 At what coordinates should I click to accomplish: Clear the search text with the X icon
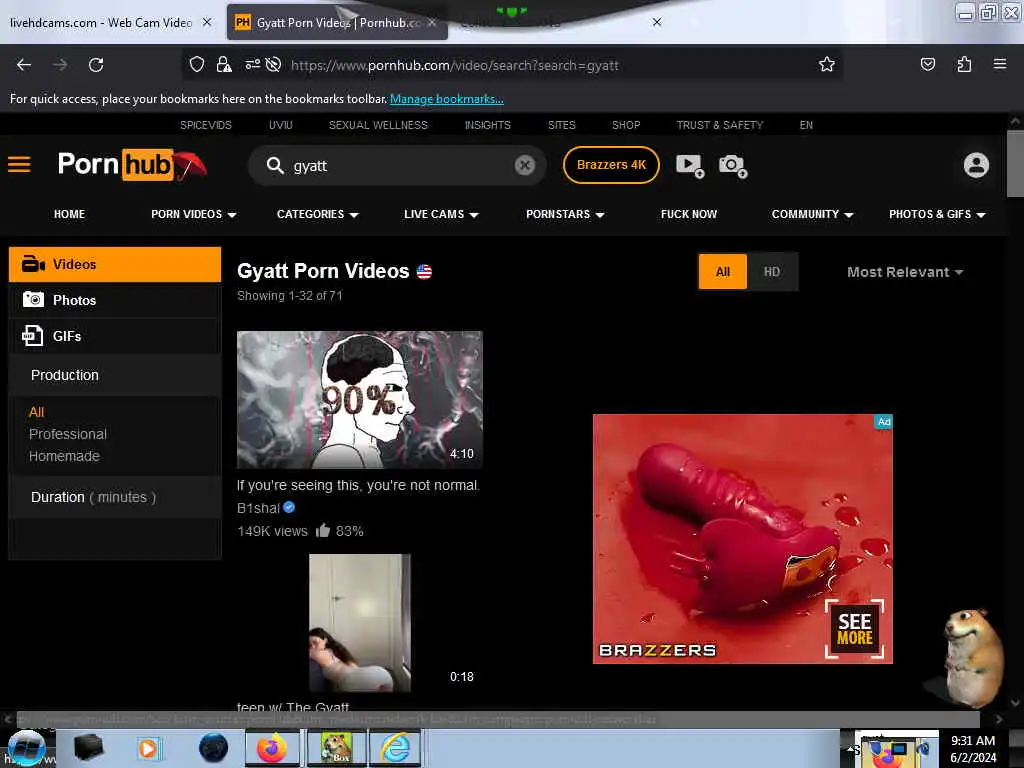524,165
